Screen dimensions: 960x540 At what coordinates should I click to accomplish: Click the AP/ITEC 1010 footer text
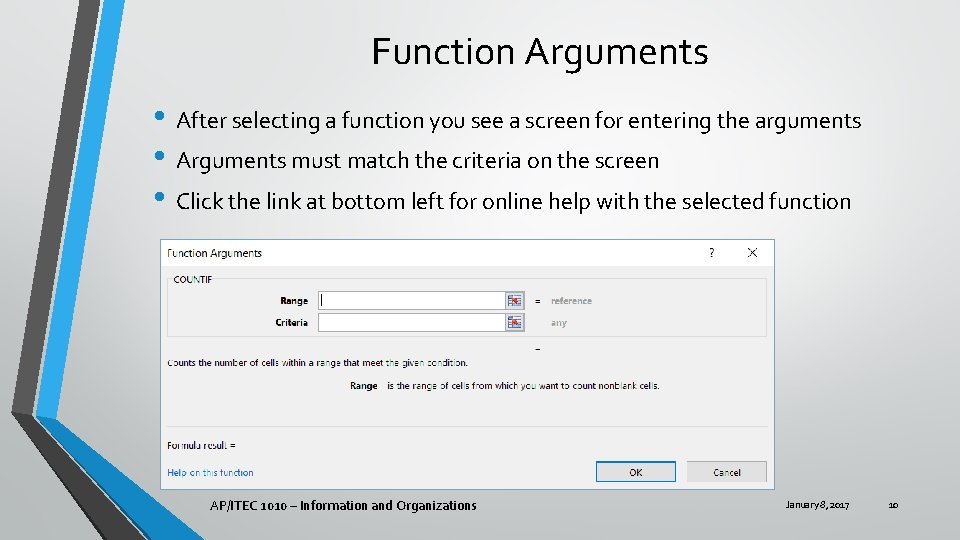click(343, 506)
